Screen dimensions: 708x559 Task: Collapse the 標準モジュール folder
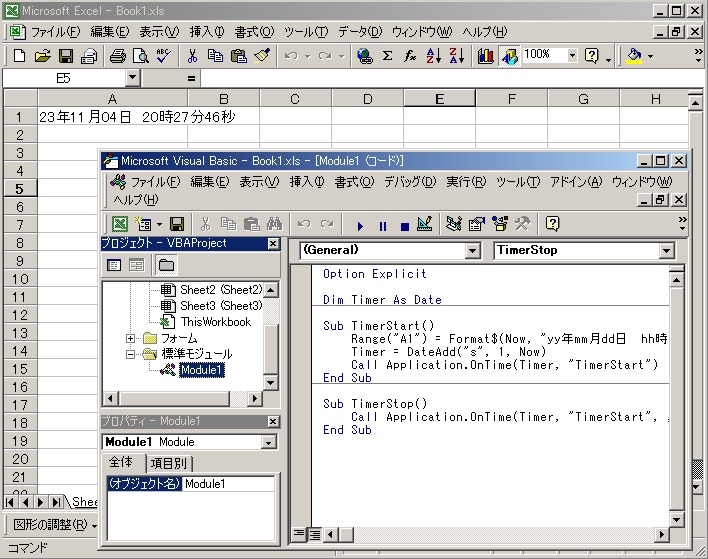(x=130, y=354)
